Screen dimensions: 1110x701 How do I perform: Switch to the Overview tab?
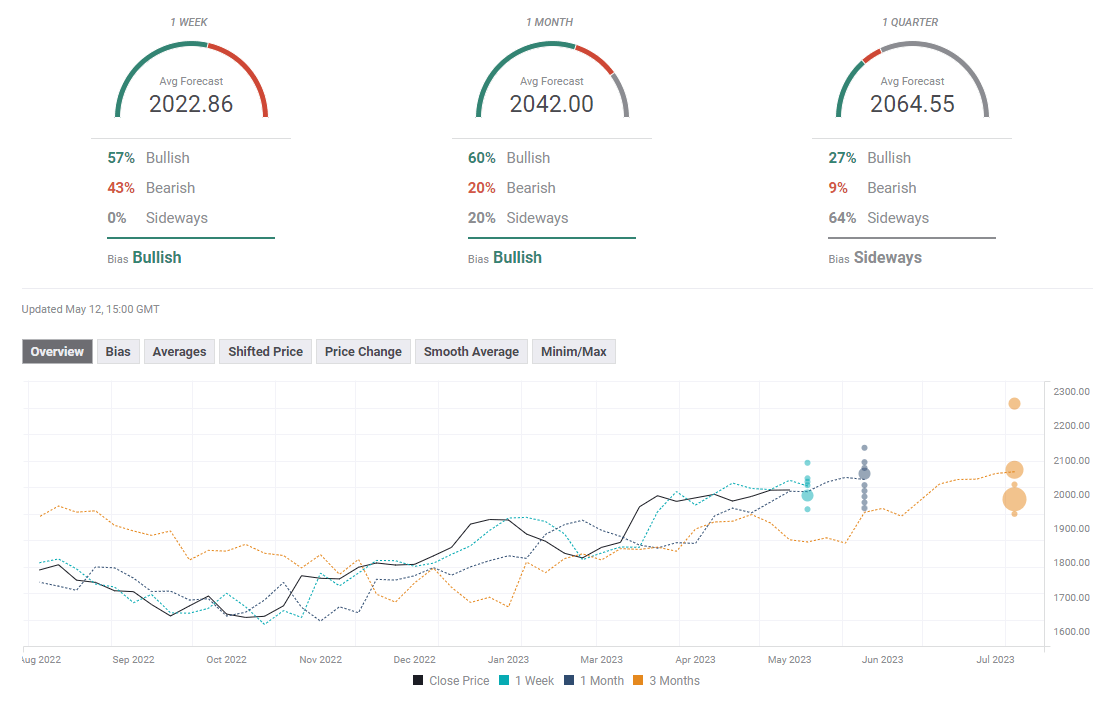(x=57, y=351)
